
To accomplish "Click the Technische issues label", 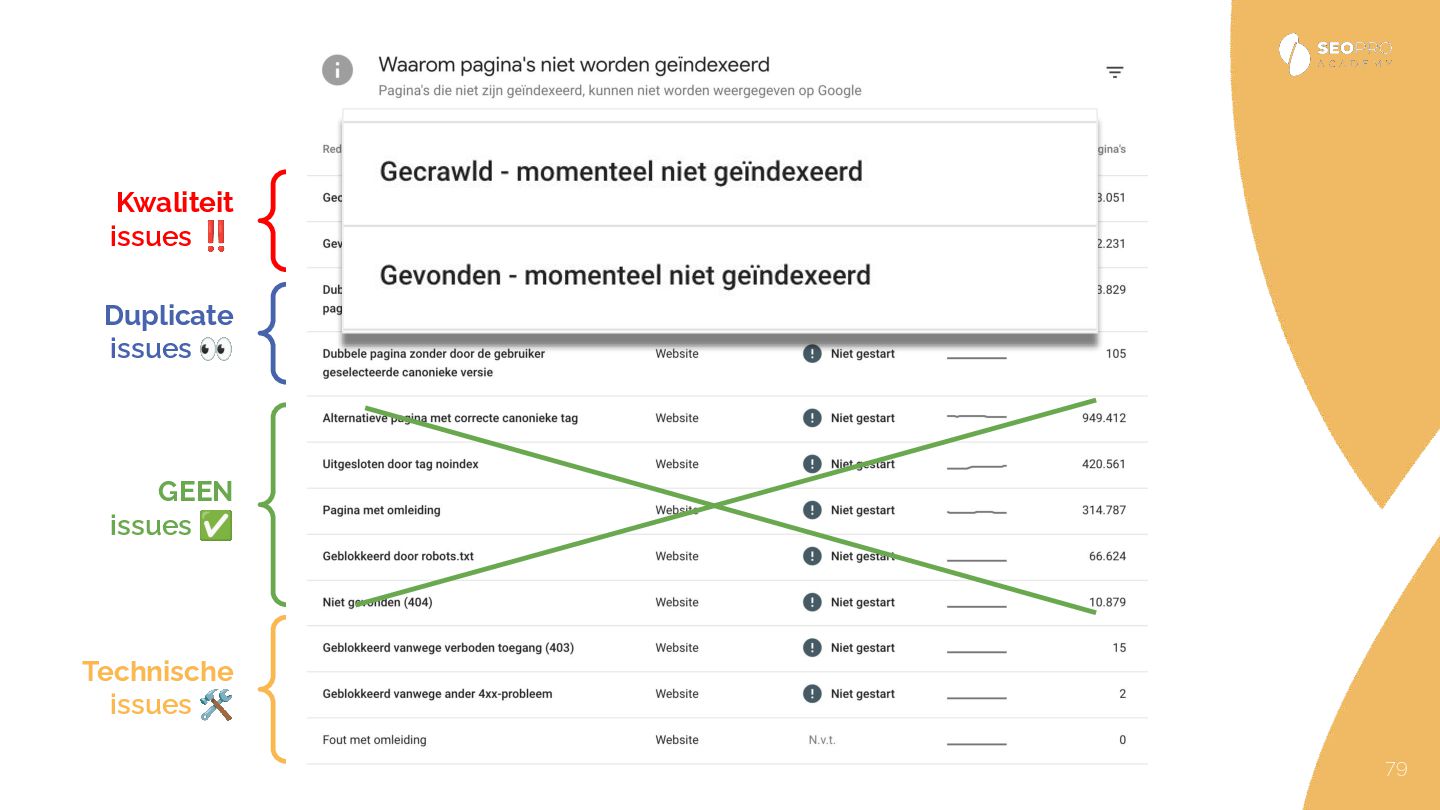I will 158,688.
